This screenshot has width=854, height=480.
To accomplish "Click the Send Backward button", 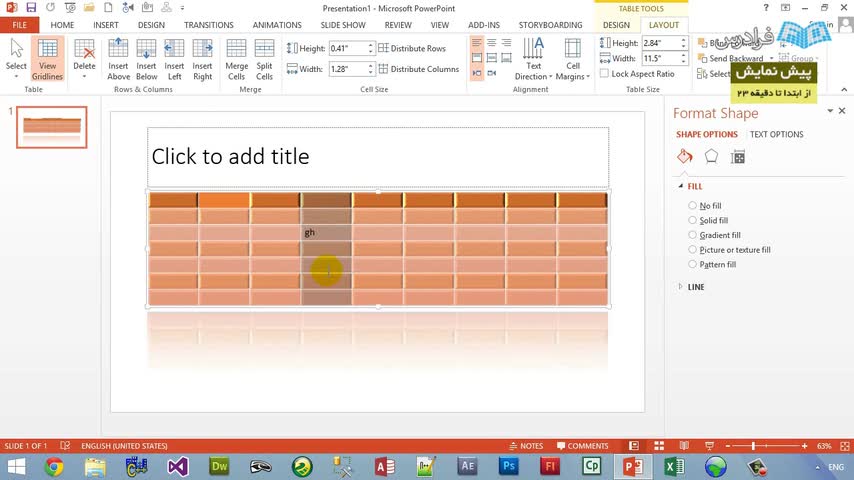I will (x=731, y=58).
